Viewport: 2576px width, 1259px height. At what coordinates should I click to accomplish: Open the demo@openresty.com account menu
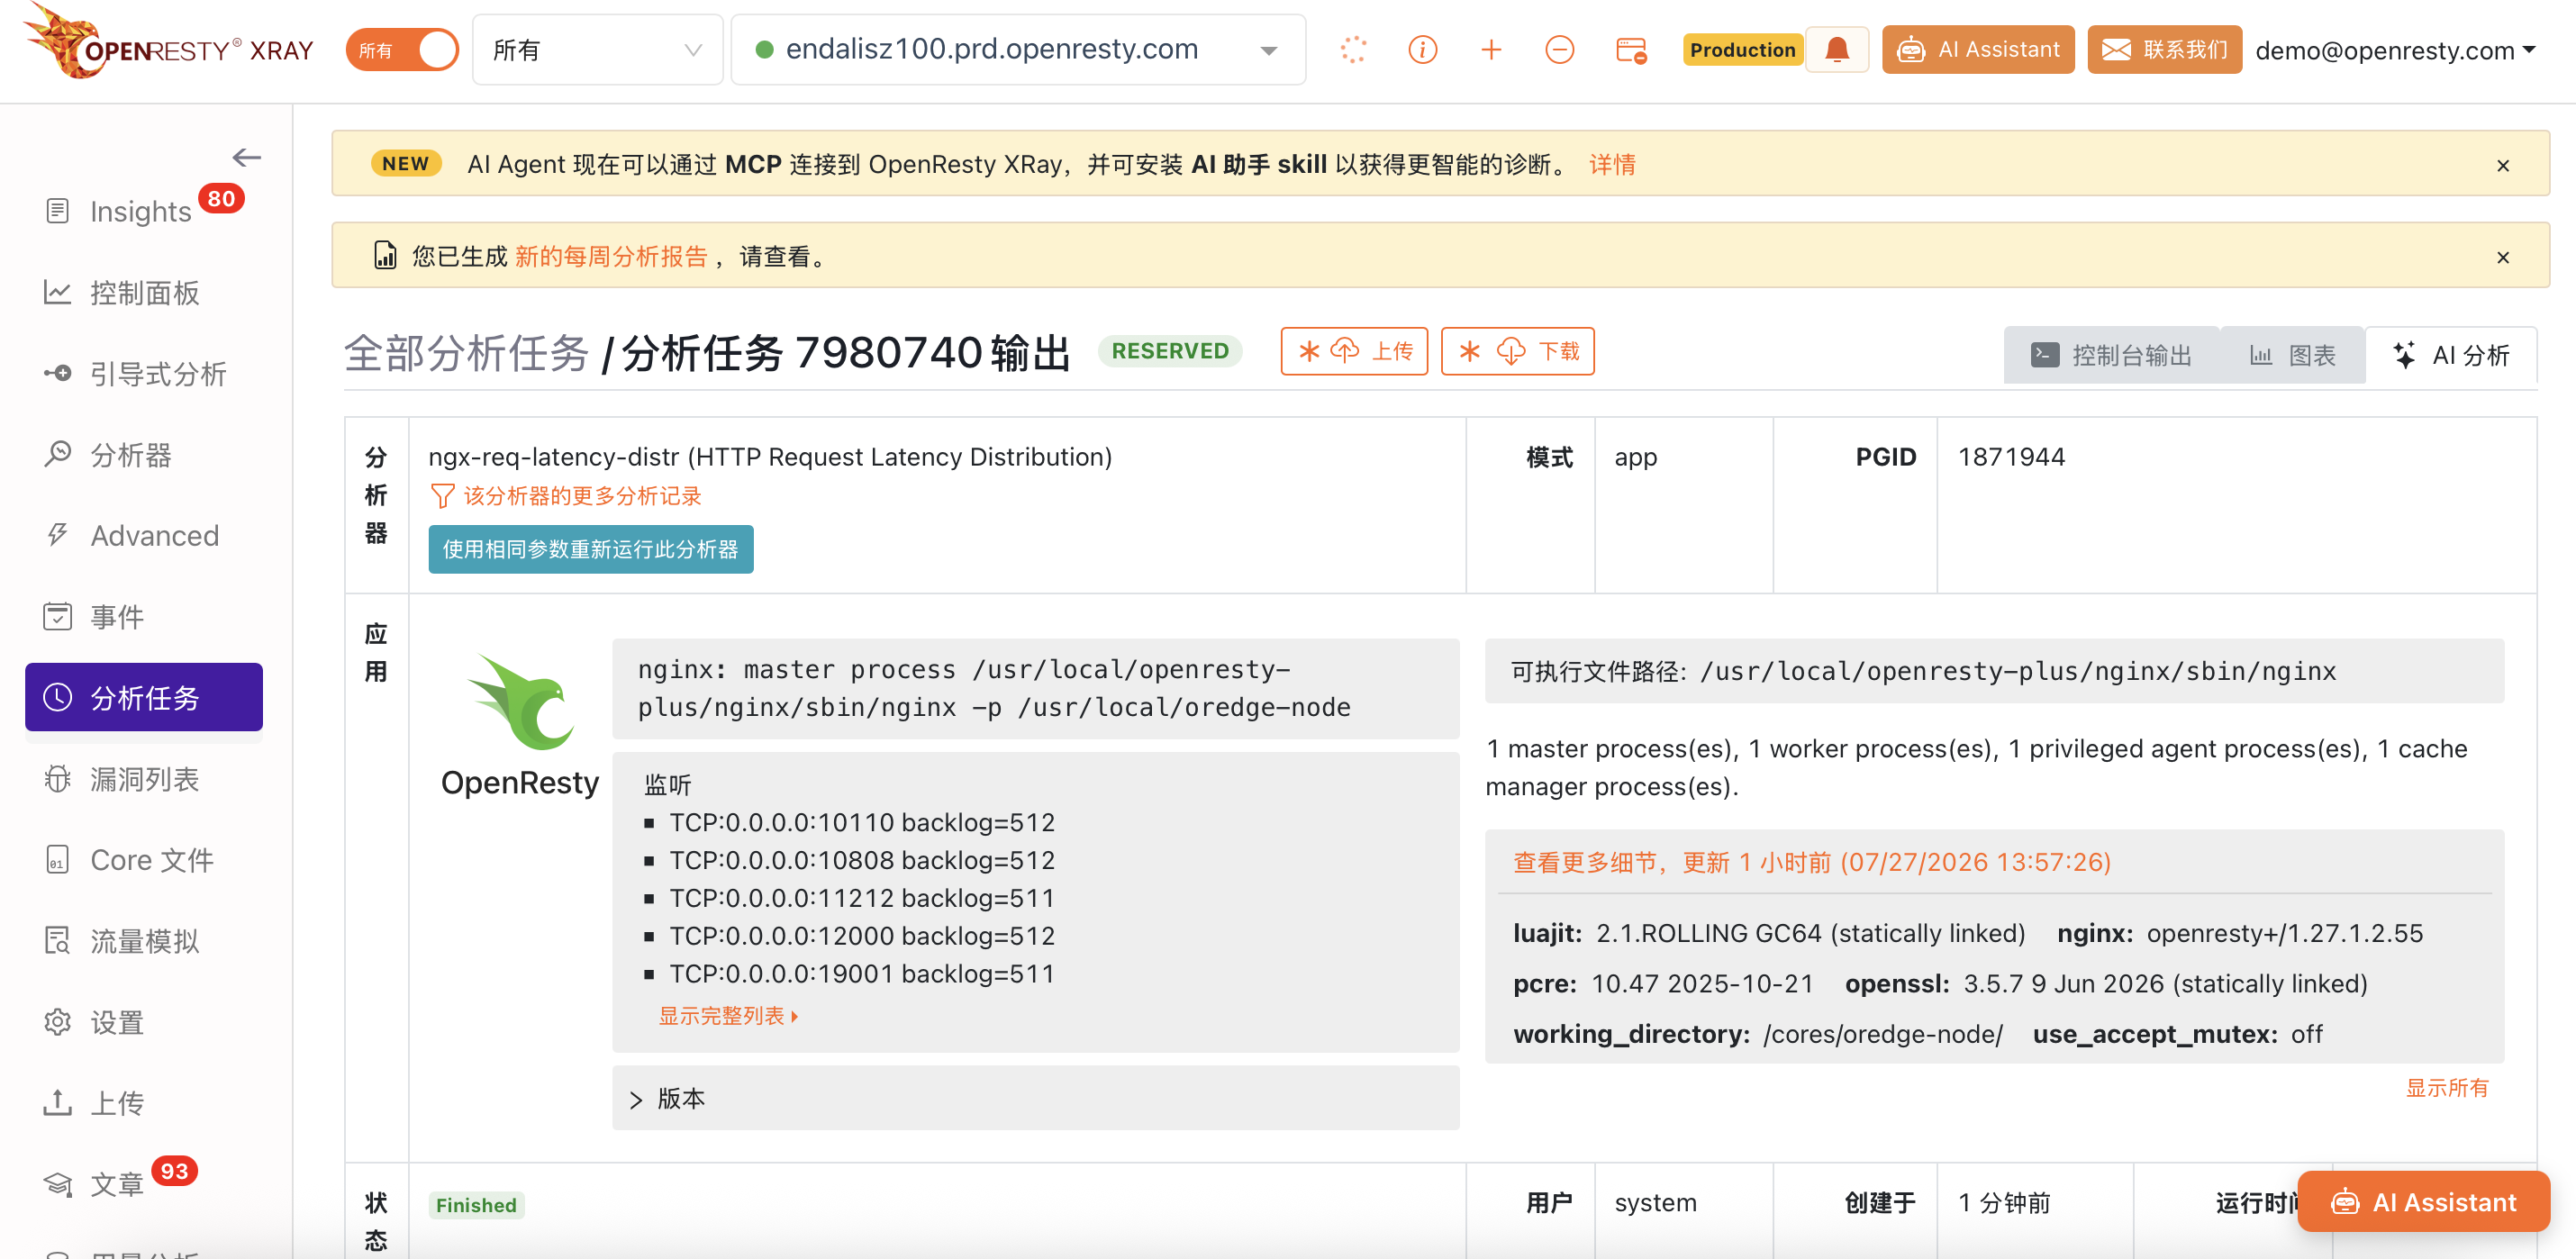click(x=2395, y=50)
